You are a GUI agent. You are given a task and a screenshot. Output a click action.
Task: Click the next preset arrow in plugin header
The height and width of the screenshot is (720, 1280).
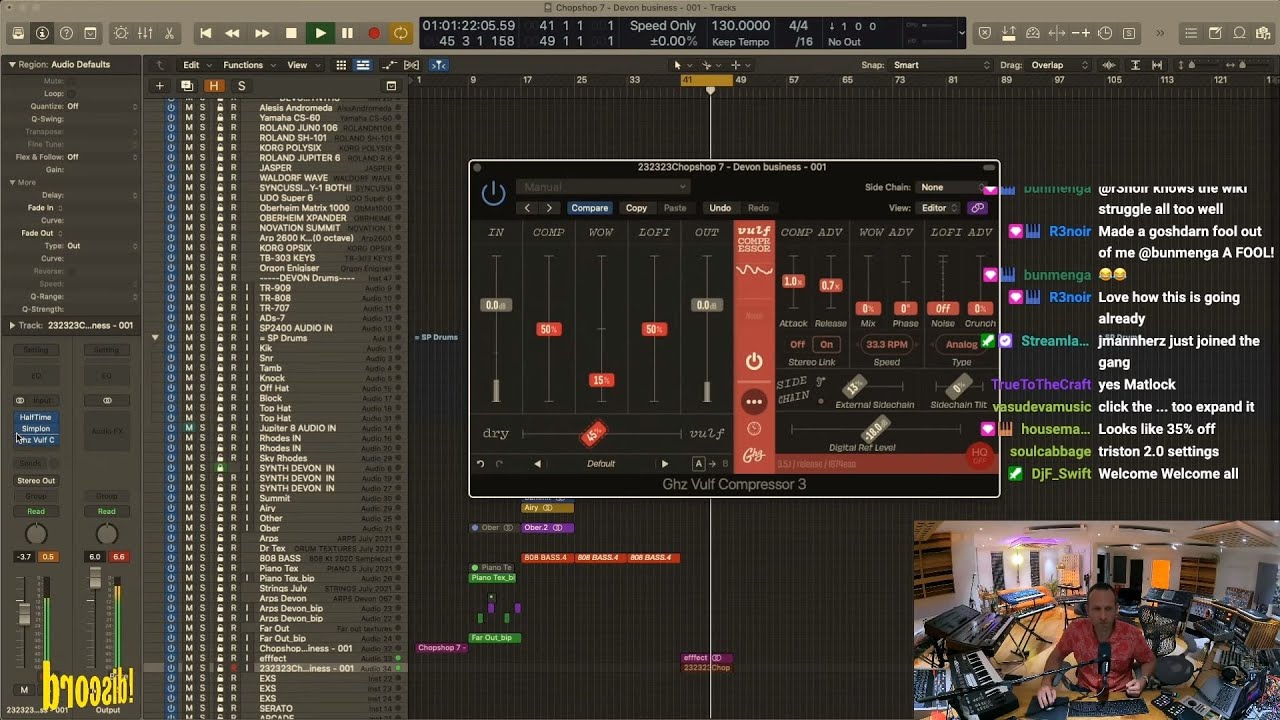pyautogui.click(x=549, y=208)
